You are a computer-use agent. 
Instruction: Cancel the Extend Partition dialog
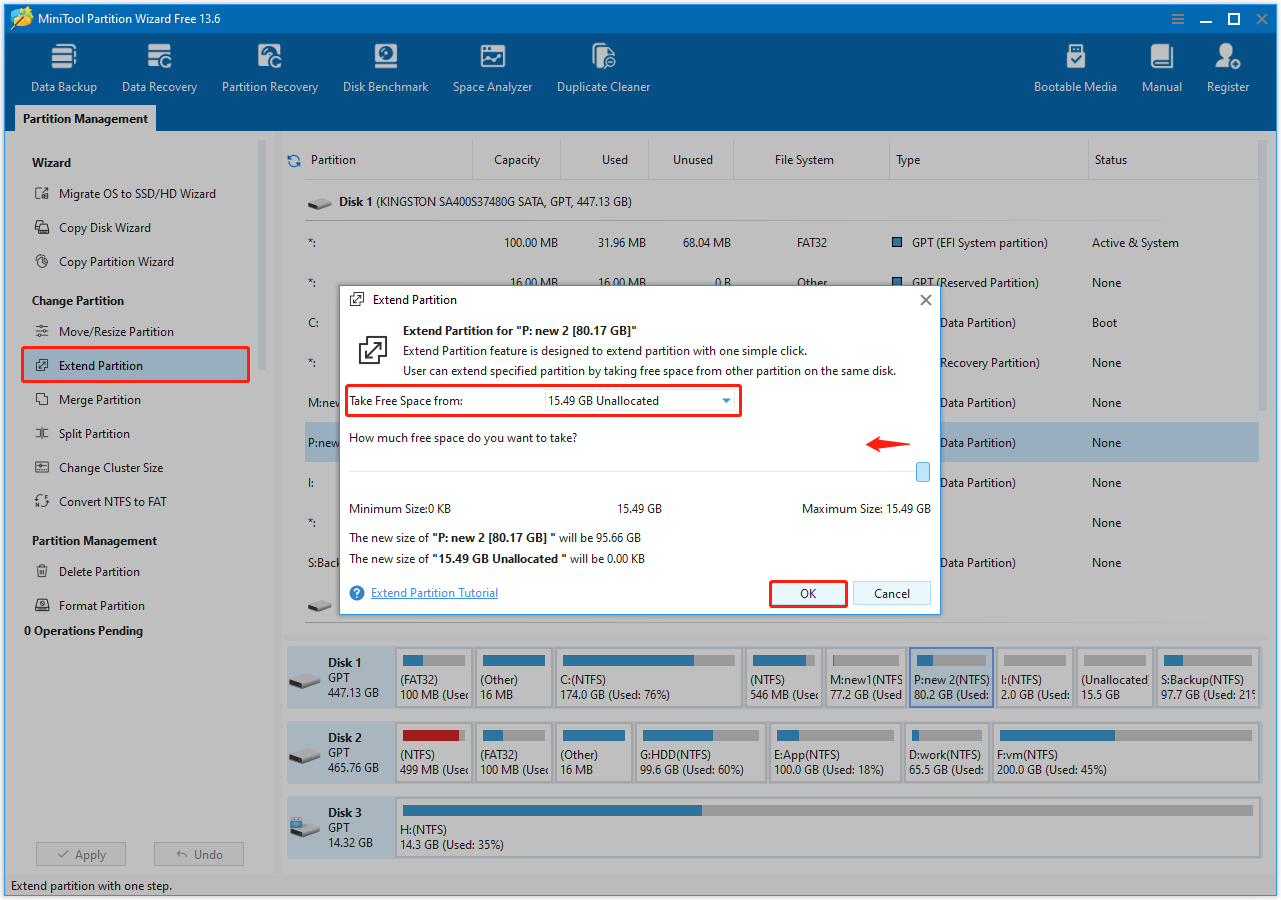tap(892, 594)
